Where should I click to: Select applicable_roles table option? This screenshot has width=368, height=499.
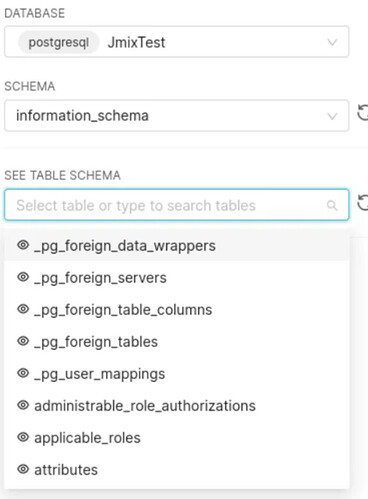coord(177,438)
